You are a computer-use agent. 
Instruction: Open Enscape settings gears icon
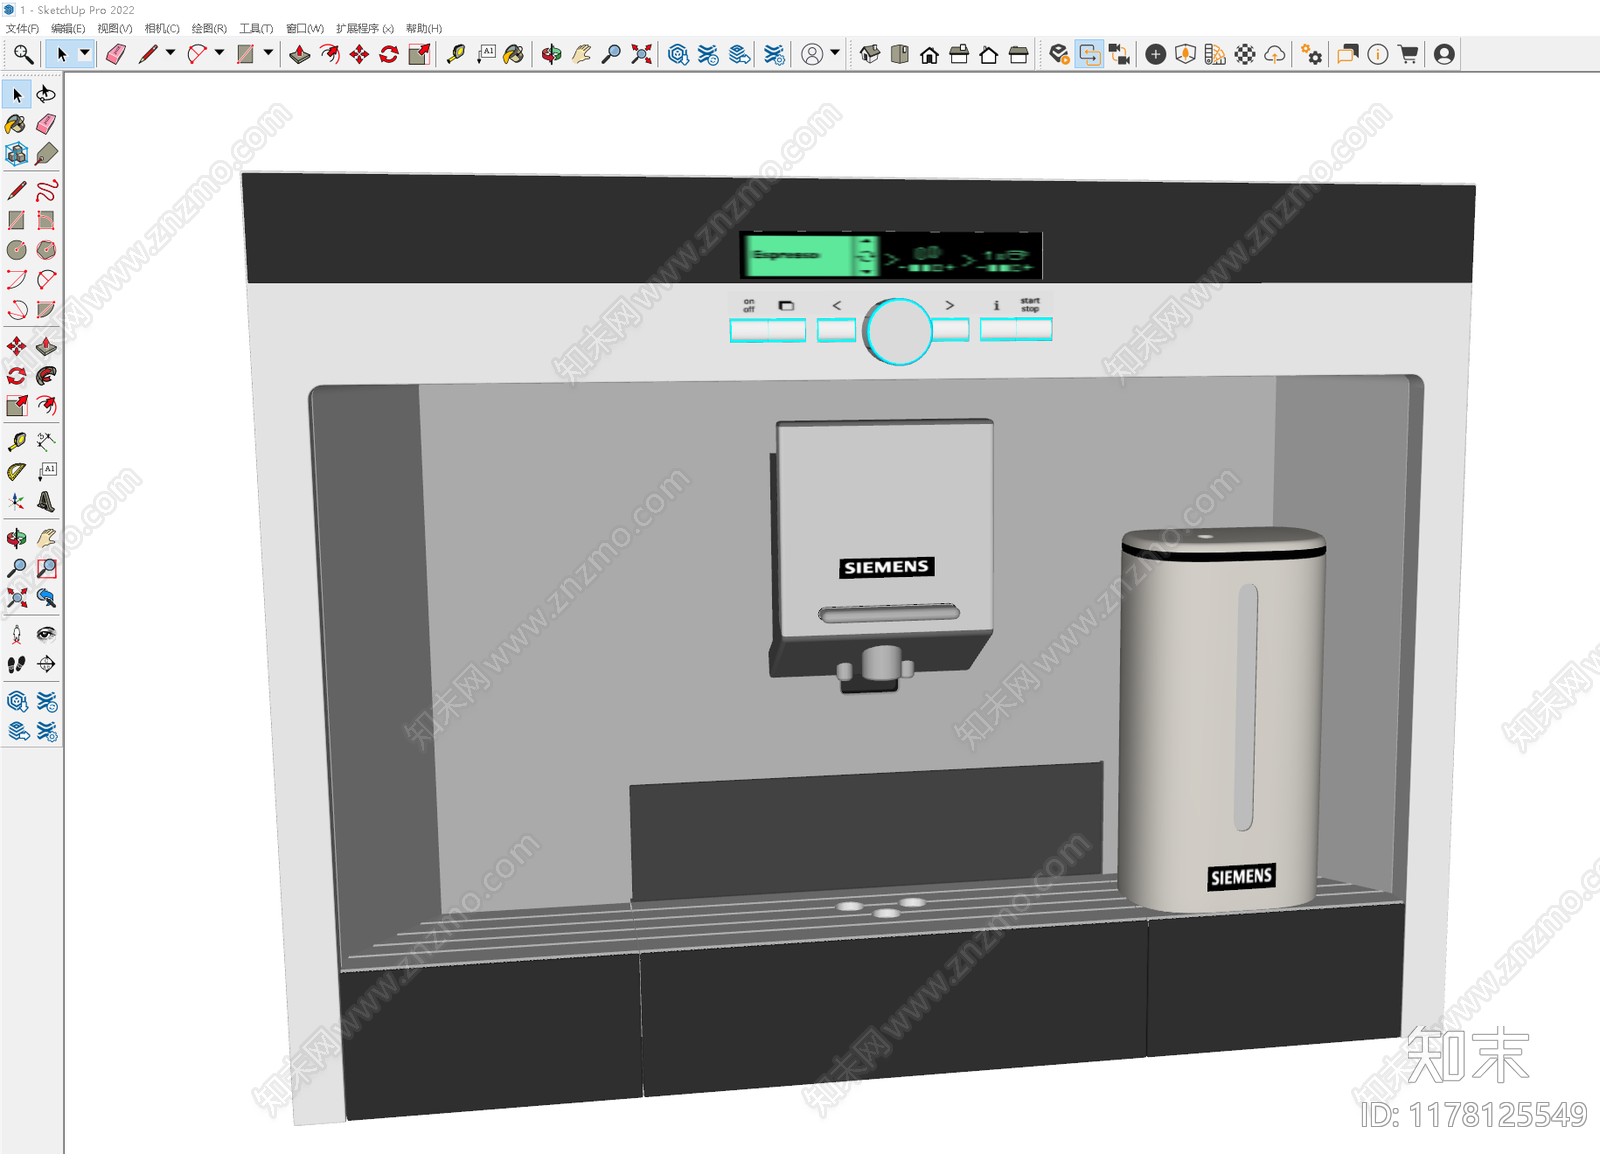[x=1311, y=54]
